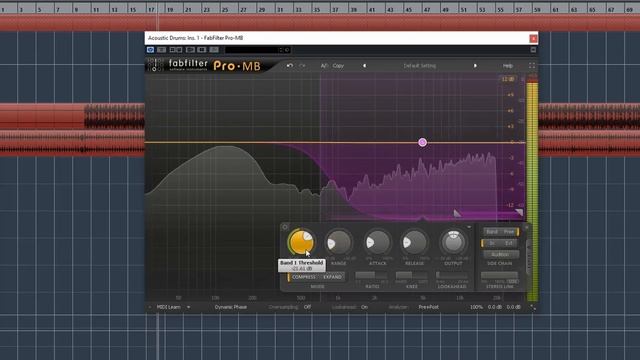Screen dimensions: 640x360
Task: Select Compress mode
Action: (x=303, y=277)
